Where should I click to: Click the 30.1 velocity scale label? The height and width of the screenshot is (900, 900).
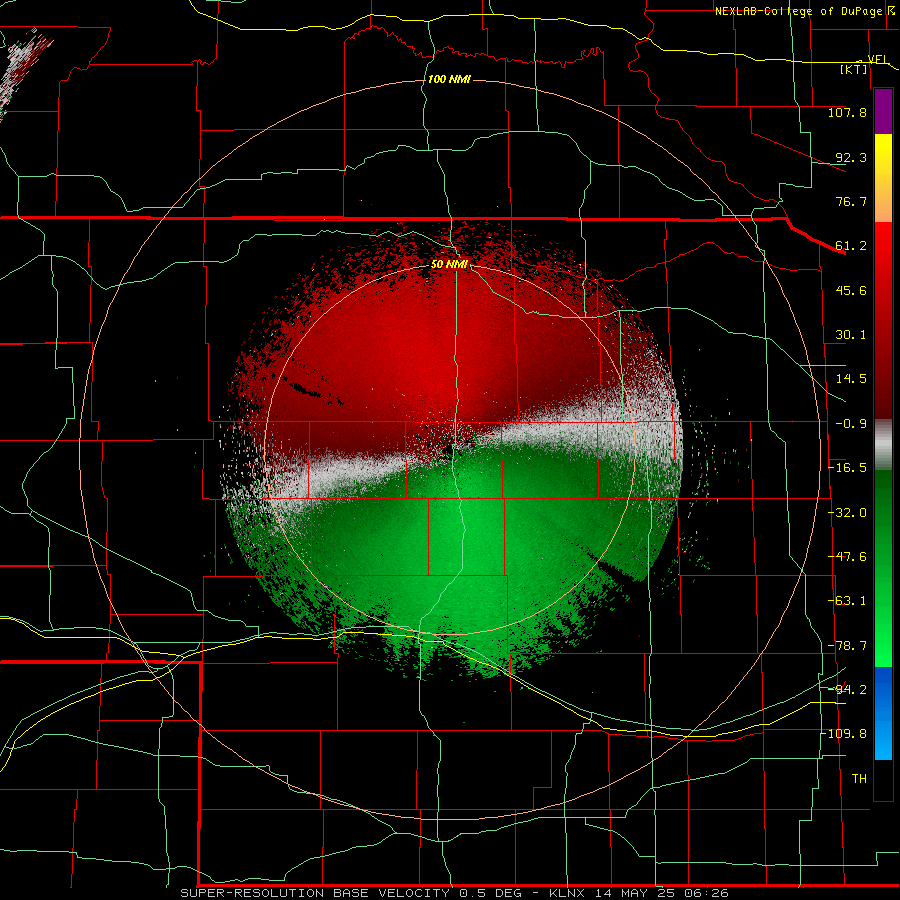click(x=851, y=335)
